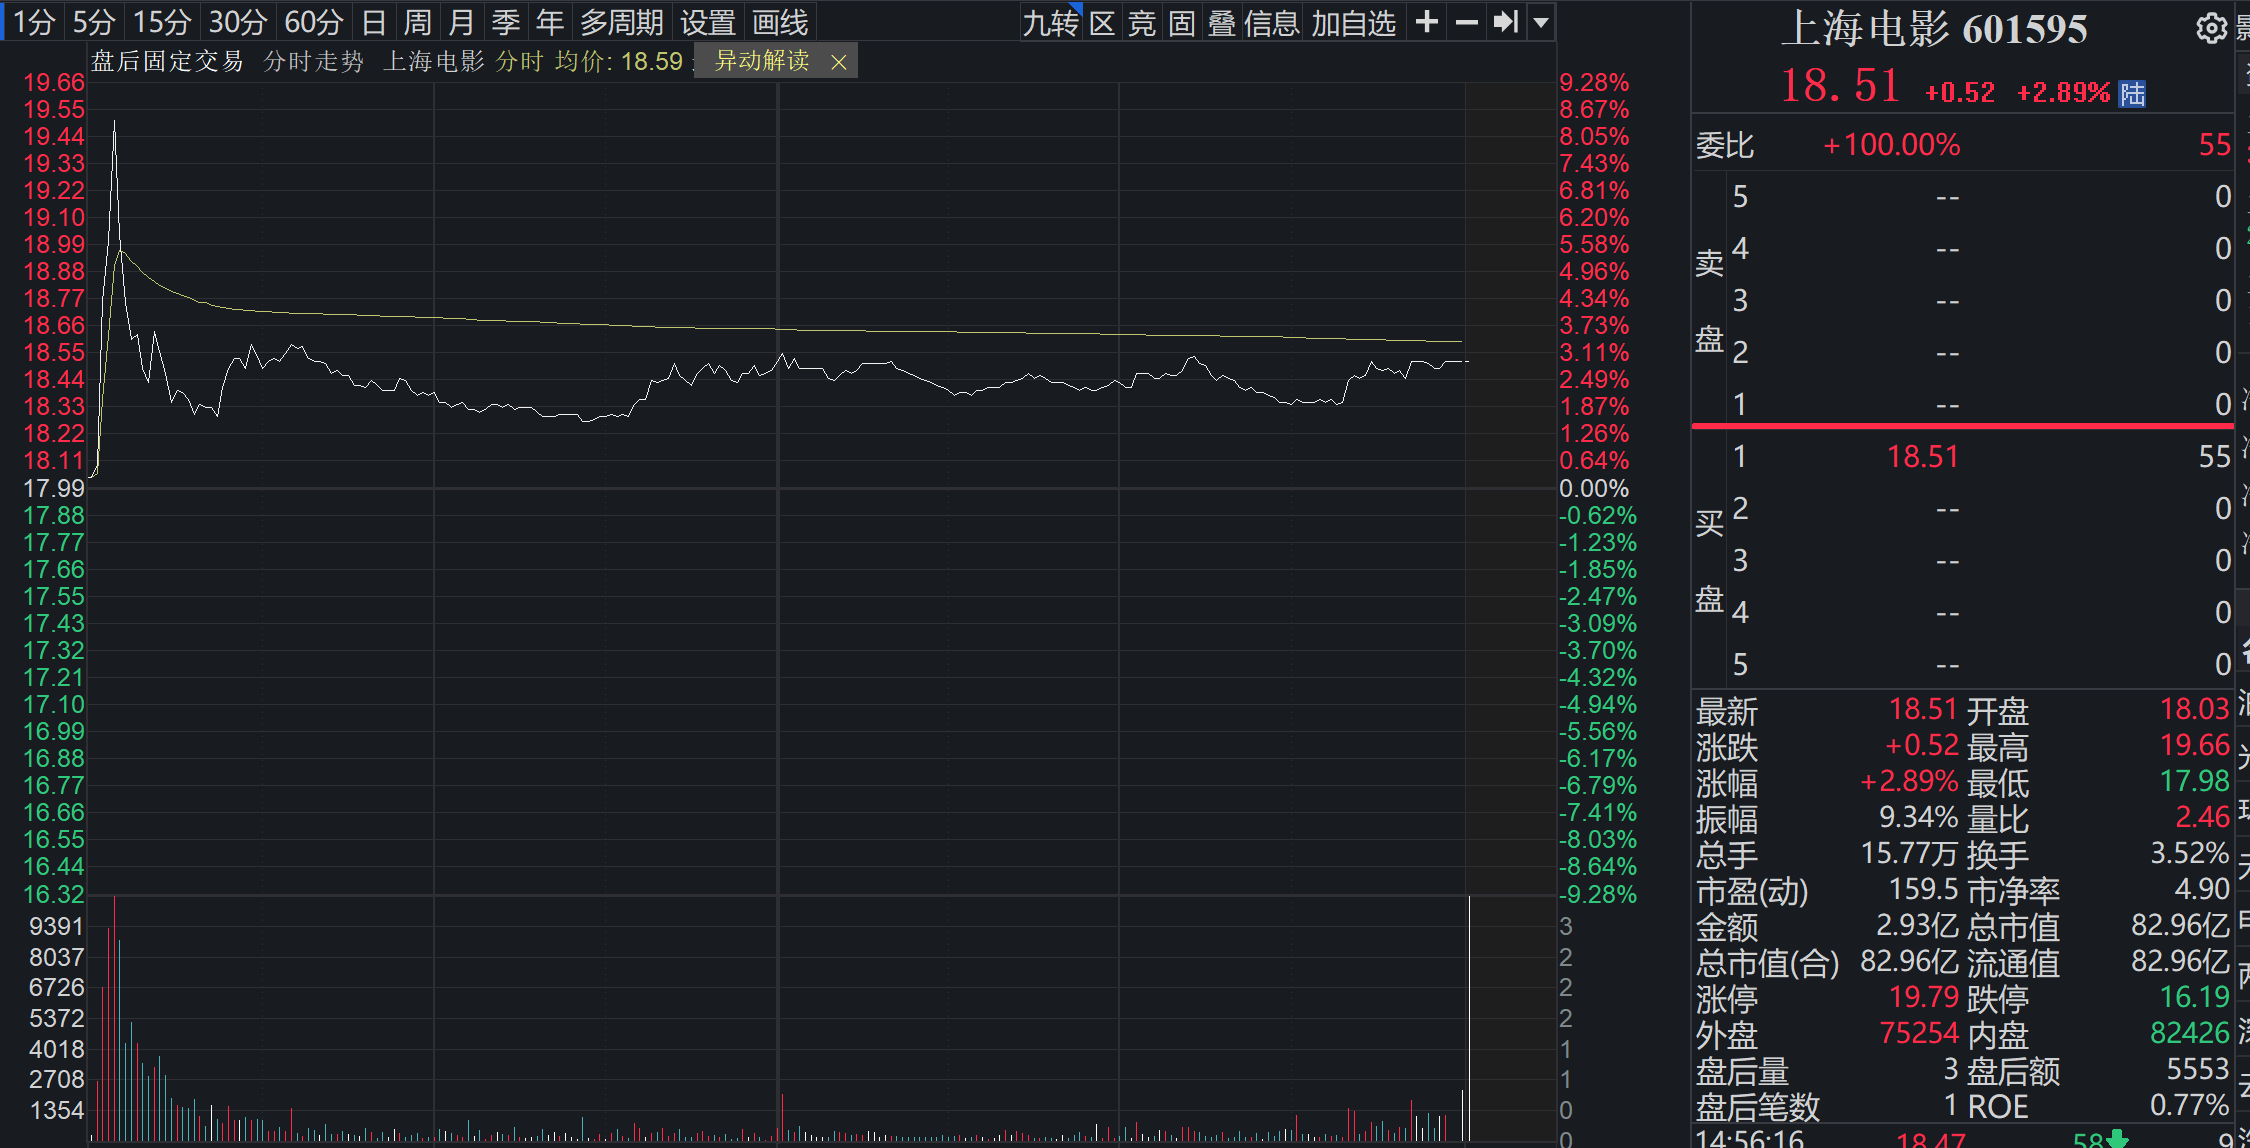Click the green down arrow at bottom
The width and height of the screenshot is (2250, 1148).
pyautogui.click(x=2117, y=1138)
